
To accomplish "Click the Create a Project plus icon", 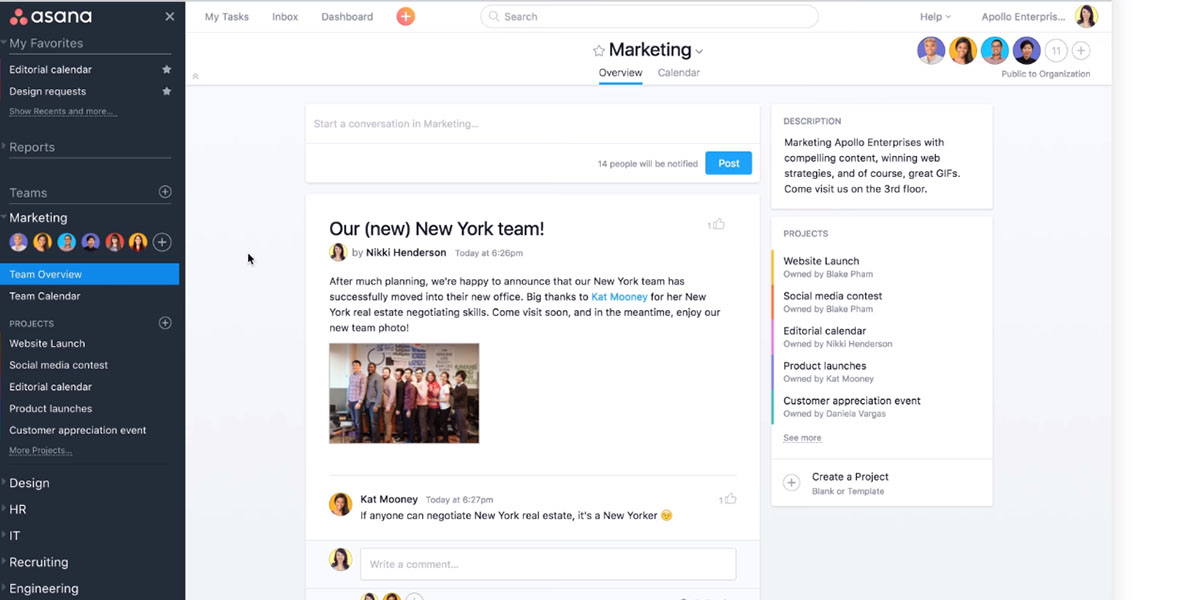I will 791,483.
